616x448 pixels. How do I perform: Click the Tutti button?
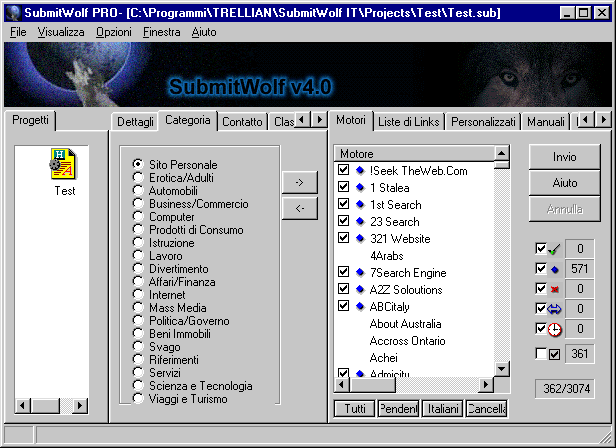(x=355, y=409)
